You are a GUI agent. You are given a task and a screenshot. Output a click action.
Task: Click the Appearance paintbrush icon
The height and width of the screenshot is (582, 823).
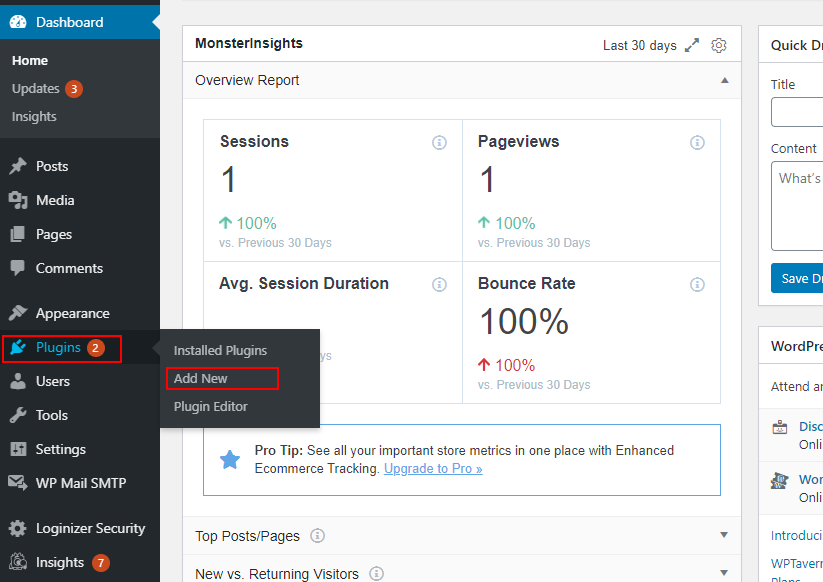18,313
